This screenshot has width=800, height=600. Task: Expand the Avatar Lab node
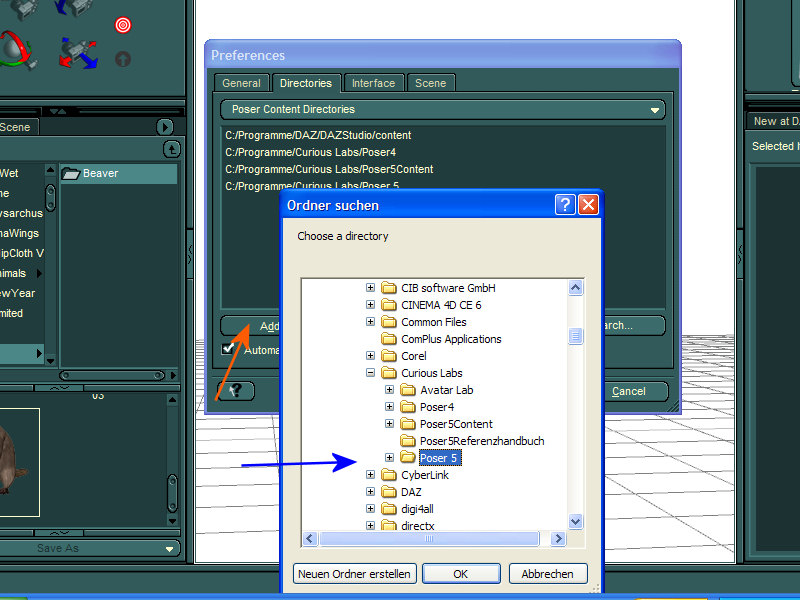(x=389, y=390)
